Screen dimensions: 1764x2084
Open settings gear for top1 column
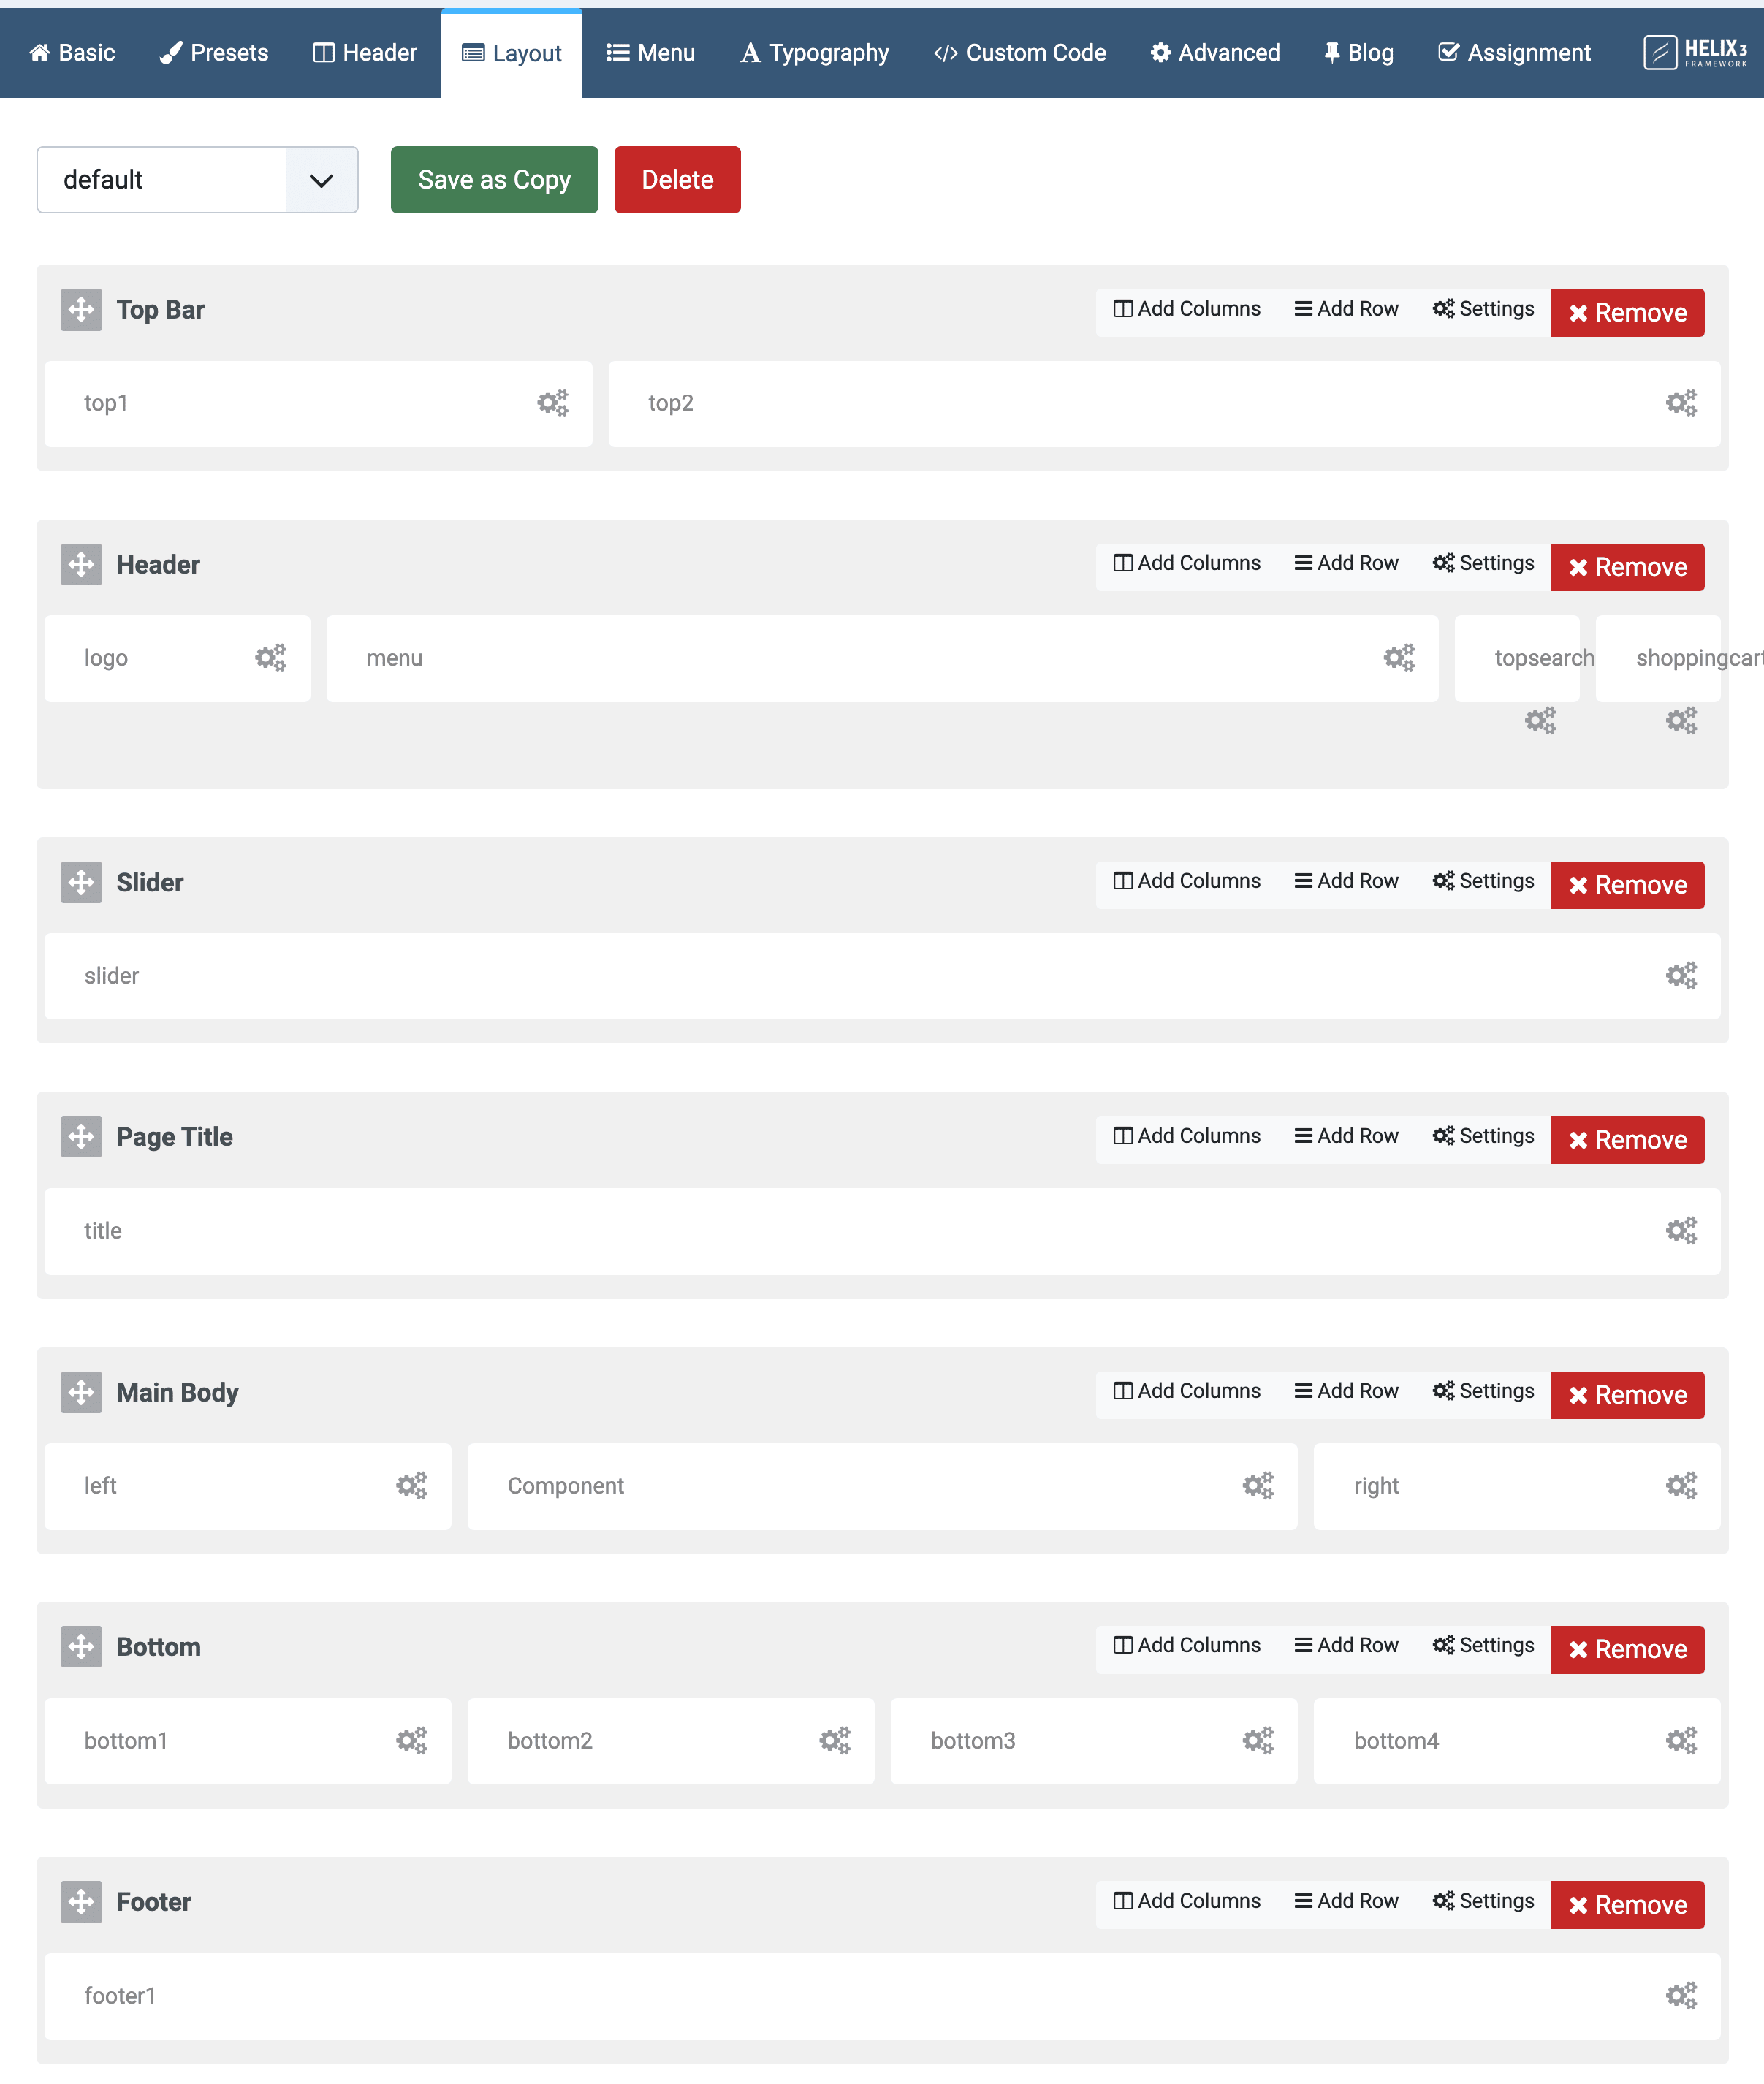click(552, 403)
